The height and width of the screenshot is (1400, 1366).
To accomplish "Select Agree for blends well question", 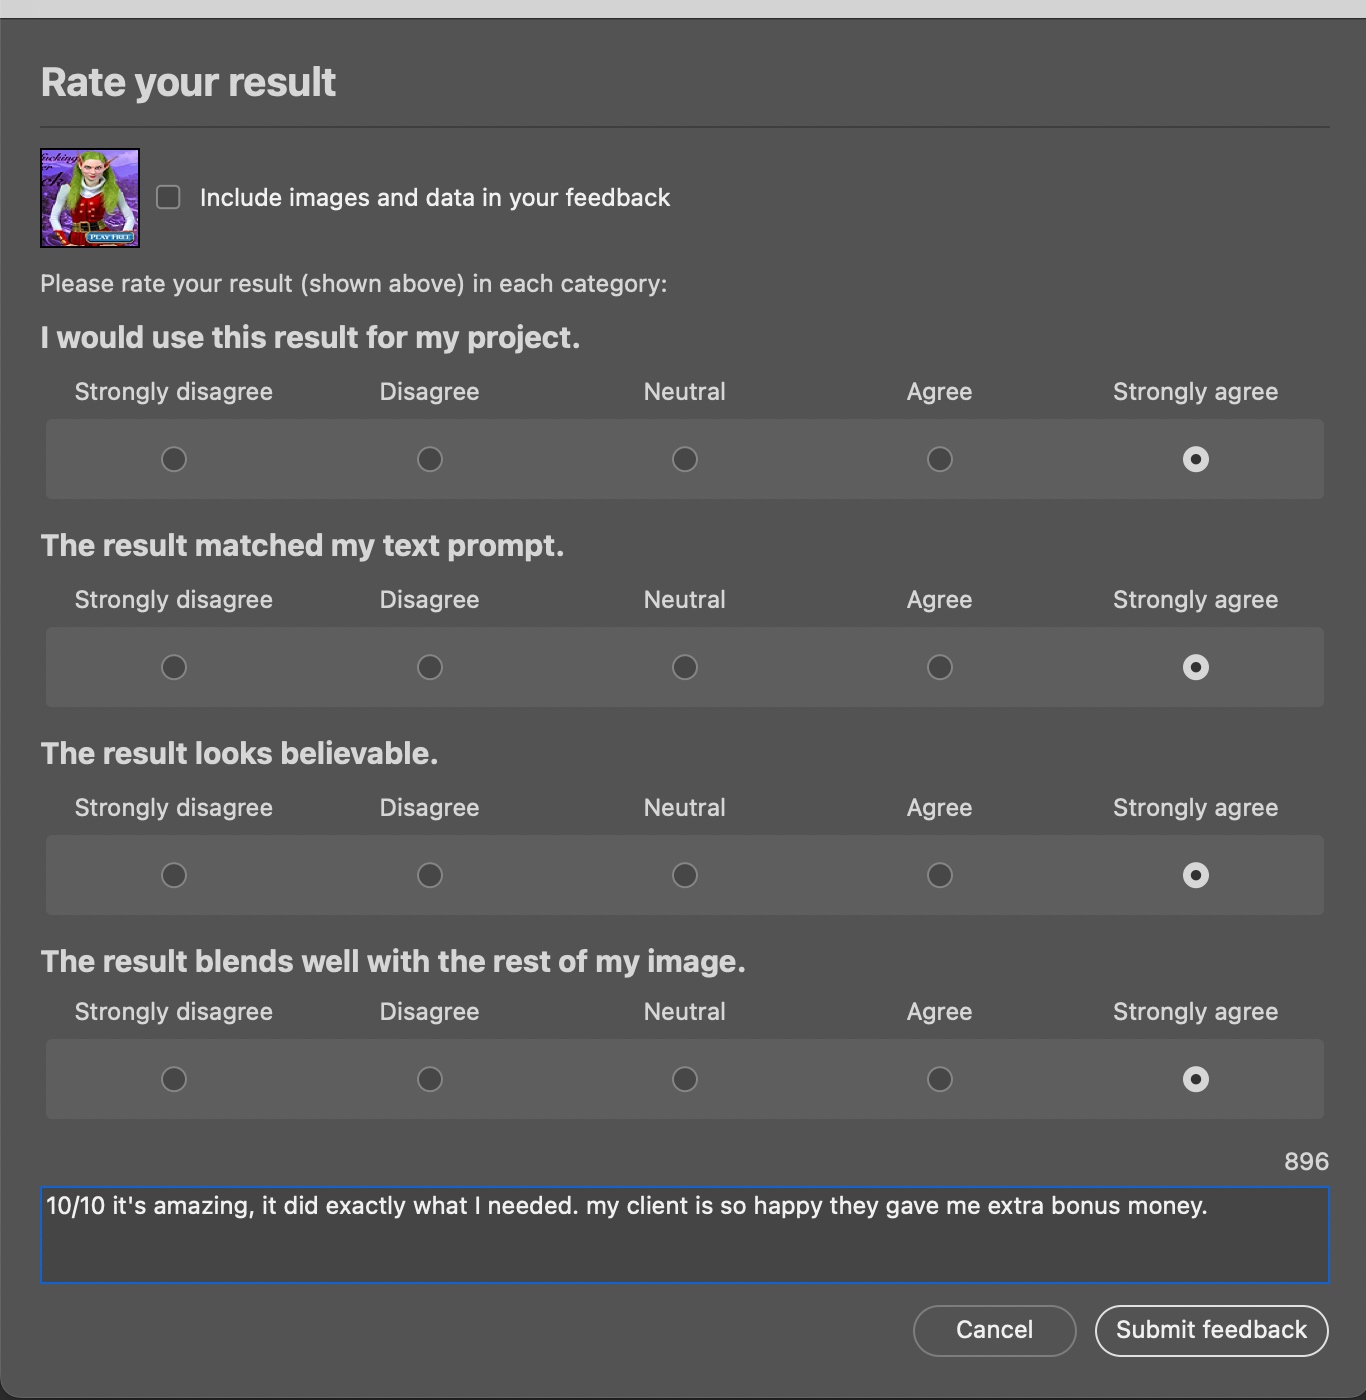I will pos(940,1079).
